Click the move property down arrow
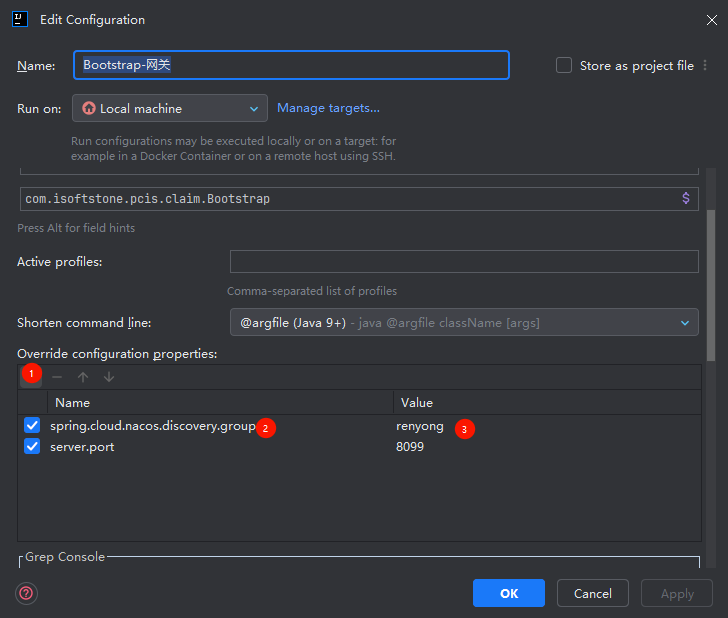 pyautogui.click(x=109, y=377)
